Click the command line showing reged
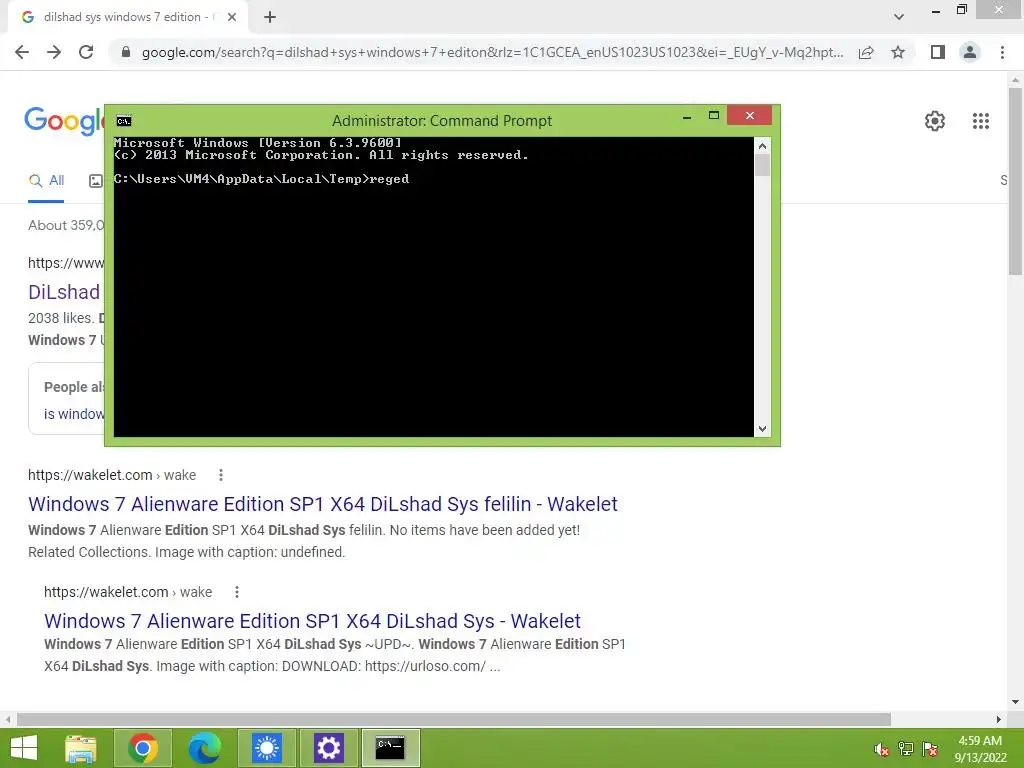The width and height of the screenshot is (1024, 768). tap(261, 179)
